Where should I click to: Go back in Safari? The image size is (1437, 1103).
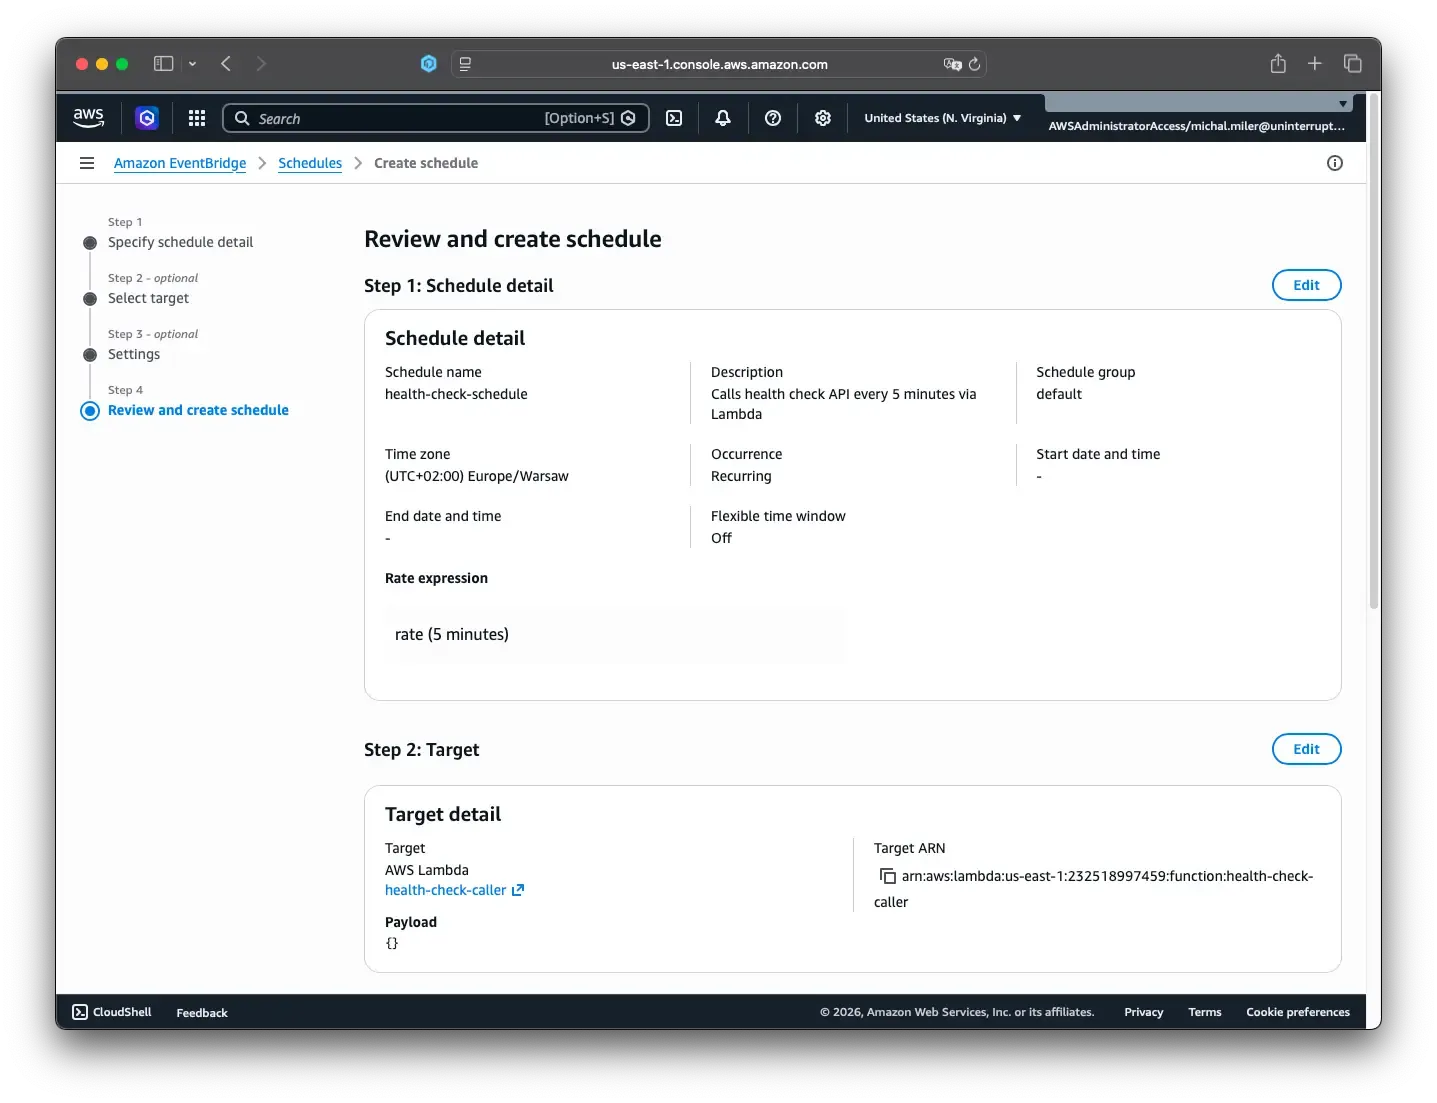pos(226,64)
